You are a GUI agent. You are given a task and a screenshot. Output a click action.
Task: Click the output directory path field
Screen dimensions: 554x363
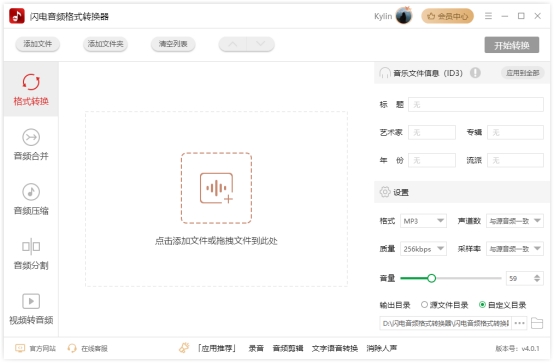coord(446,323)
